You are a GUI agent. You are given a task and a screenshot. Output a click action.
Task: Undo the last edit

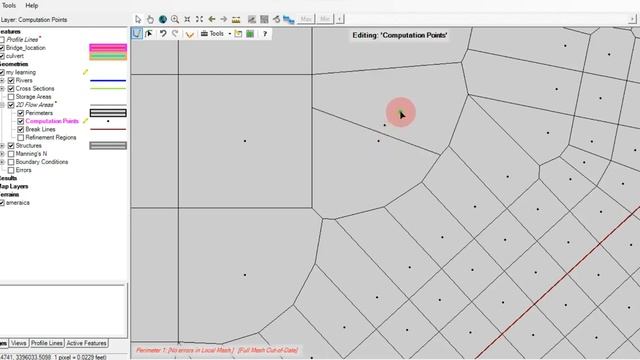click(163, 33)
